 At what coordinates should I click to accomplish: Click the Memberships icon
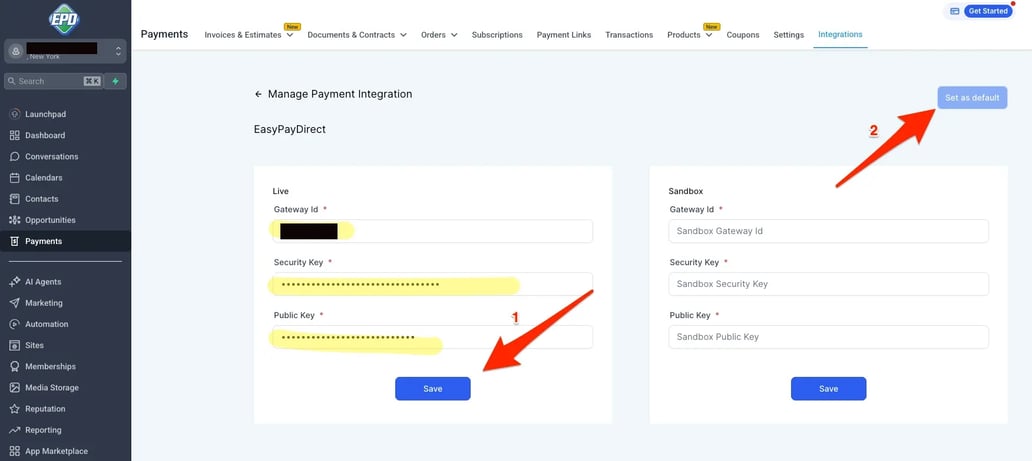pos(14,366)
